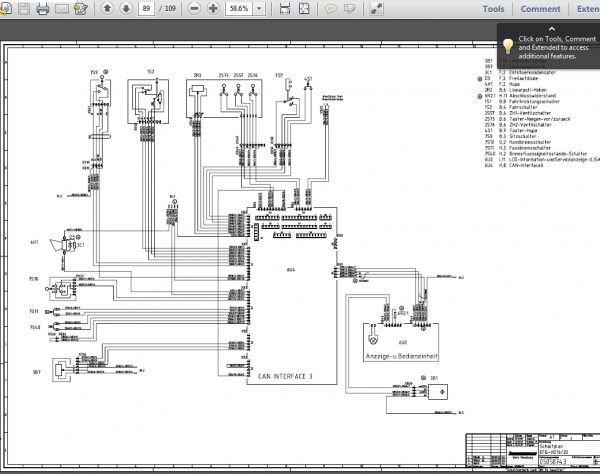Go to next page with down arrow
Image resolution: width=600 pixels, height=474 pixels.
[126, 8]
